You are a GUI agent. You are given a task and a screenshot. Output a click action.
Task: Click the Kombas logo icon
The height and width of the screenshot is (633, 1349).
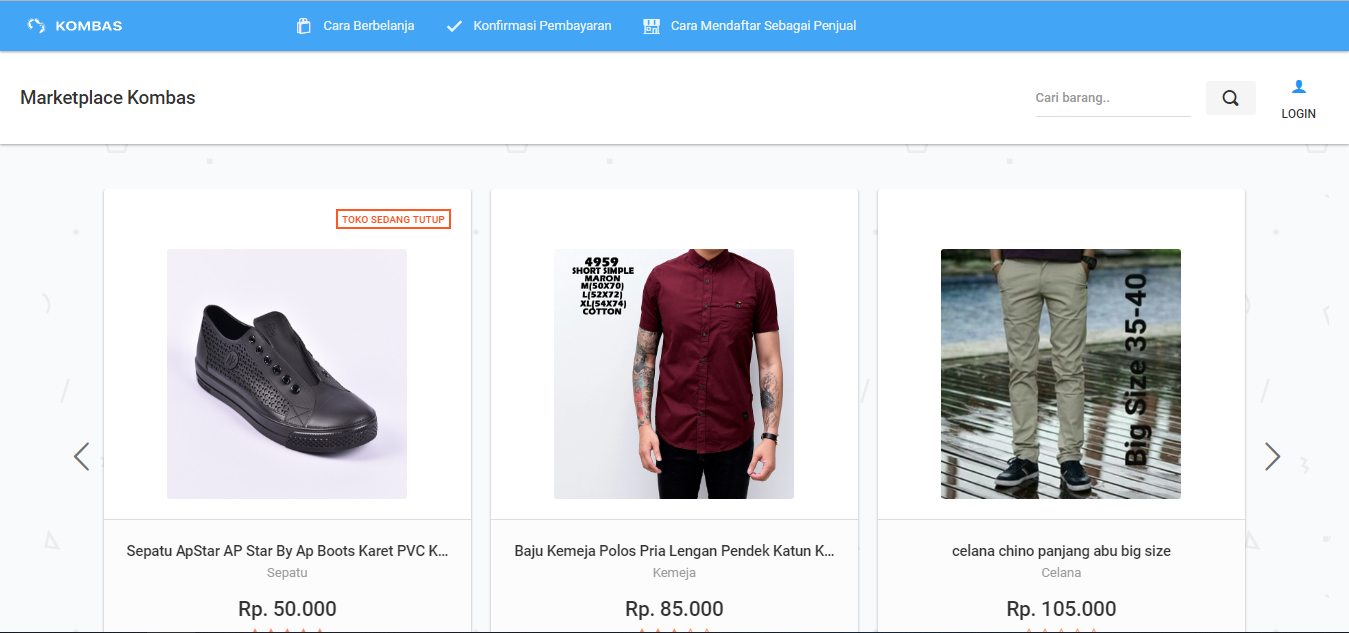[x=36, y=26]
